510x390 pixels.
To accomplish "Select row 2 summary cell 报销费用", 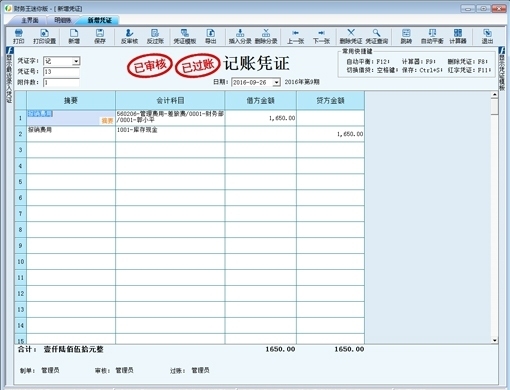I will pos(71,134).
